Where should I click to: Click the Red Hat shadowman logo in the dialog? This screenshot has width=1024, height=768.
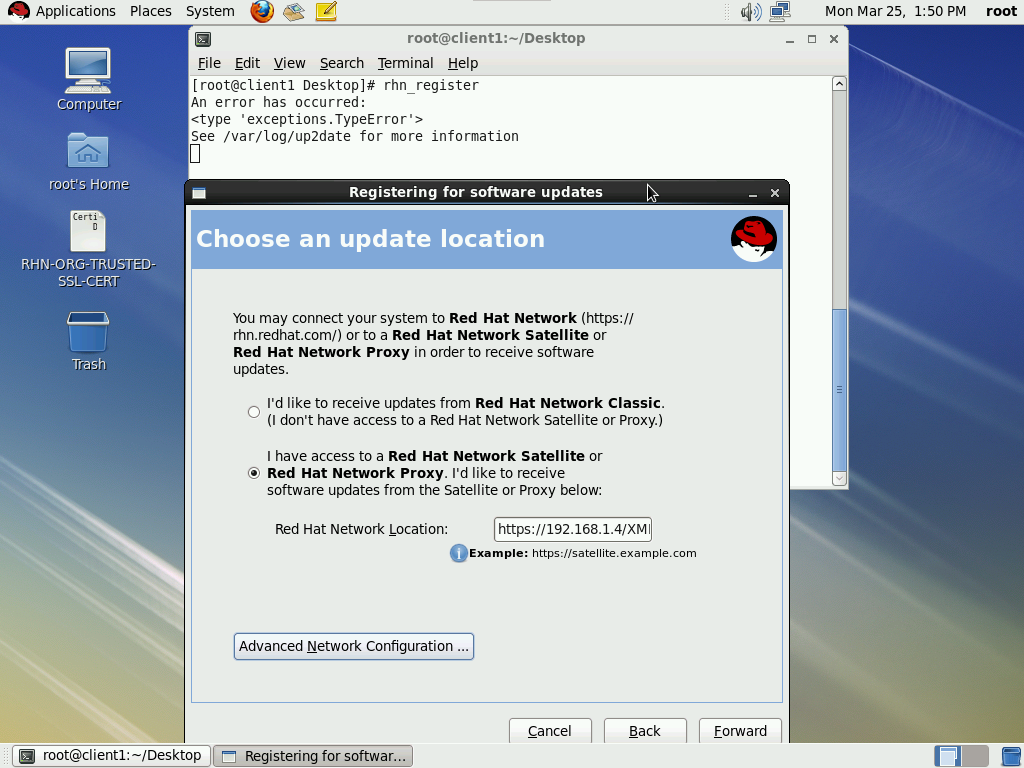click(754, 239)
